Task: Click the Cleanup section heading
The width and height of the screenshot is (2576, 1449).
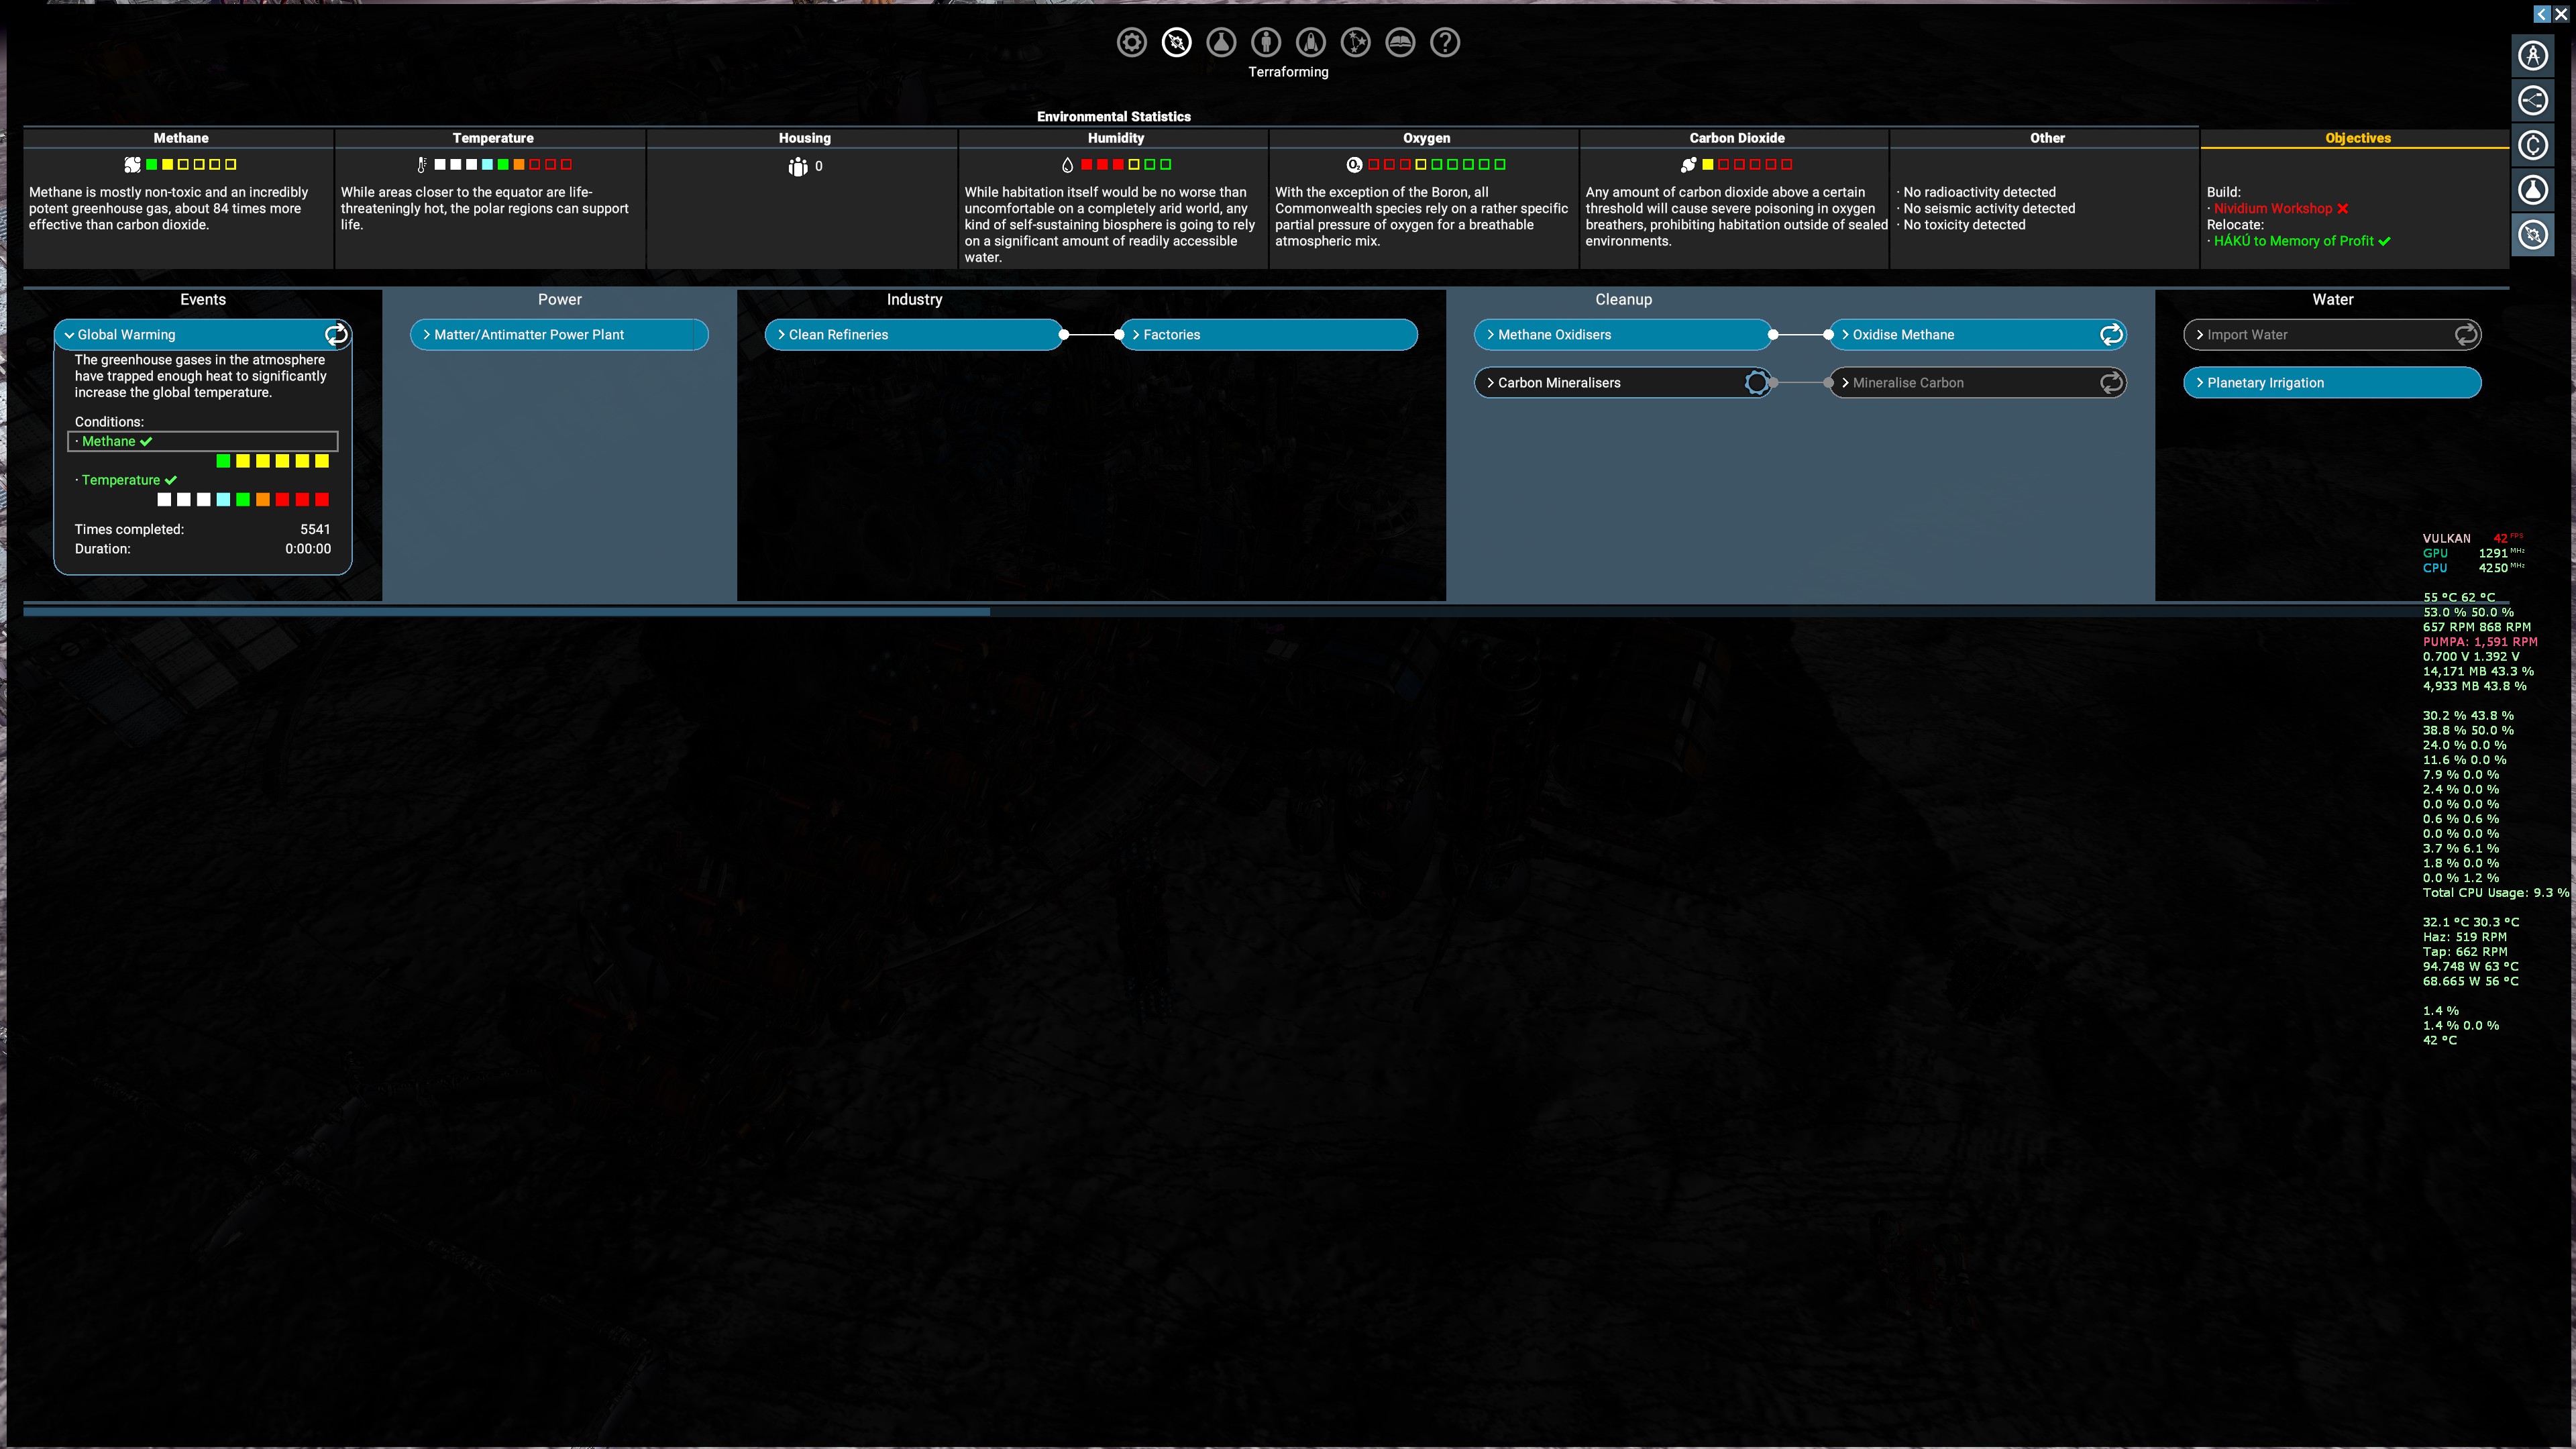Action: coord(1623,300)
